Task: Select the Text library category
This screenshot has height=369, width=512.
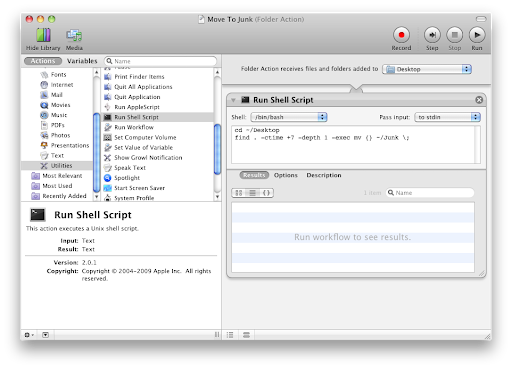Action: [57, 156]
